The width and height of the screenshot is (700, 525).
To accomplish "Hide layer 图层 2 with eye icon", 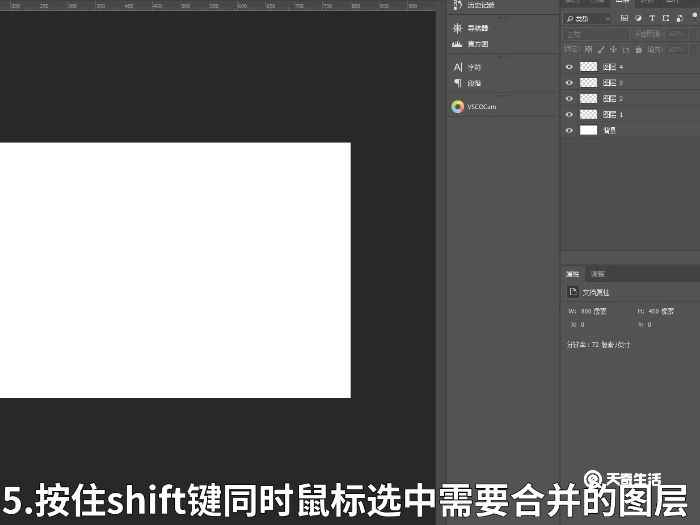I will 569,99.
